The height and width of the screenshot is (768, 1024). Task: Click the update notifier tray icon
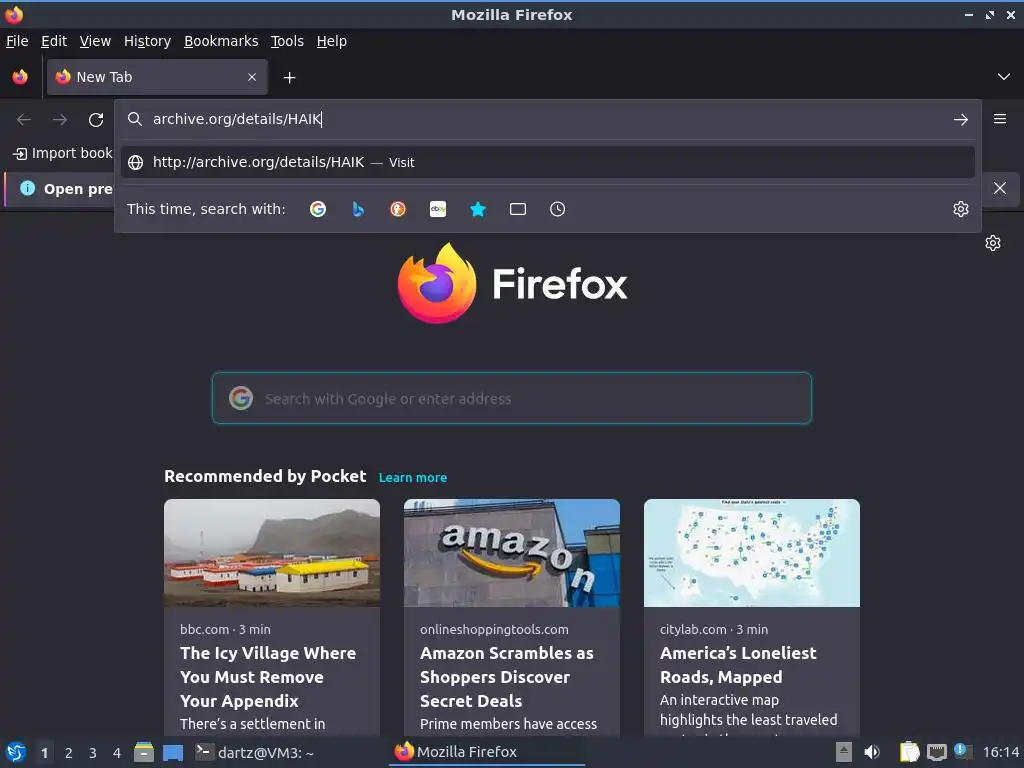[963, 751]
